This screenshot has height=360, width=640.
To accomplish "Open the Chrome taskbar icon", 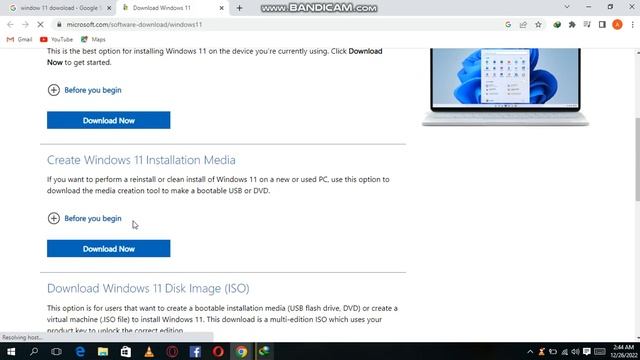I will pos(241,351).
